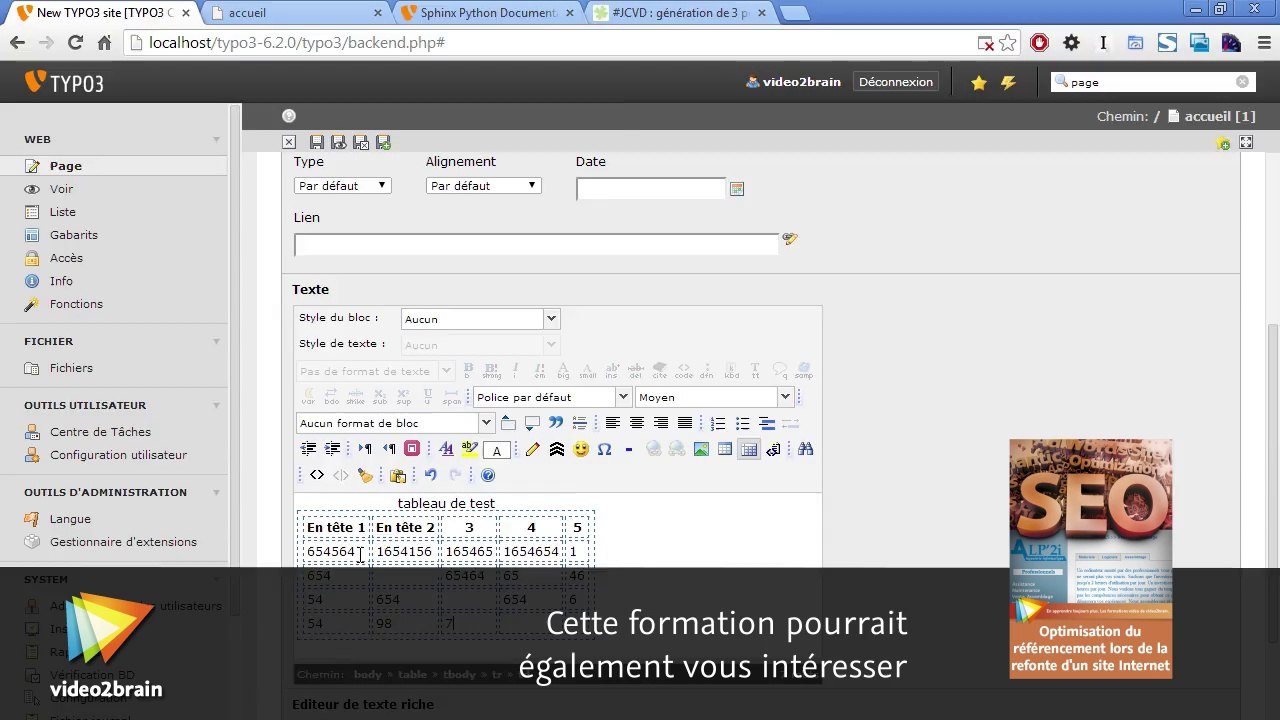The image size is (1280, 720).
Task: Insert a paragraph before the current block
Action: (x=508, y=423)
